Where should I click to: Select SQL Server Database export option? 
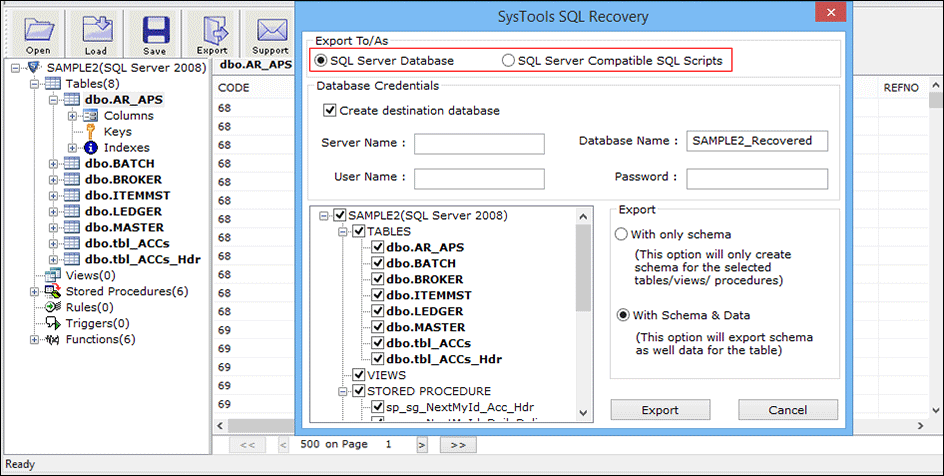pyautogui.click(x=321, y=61)
